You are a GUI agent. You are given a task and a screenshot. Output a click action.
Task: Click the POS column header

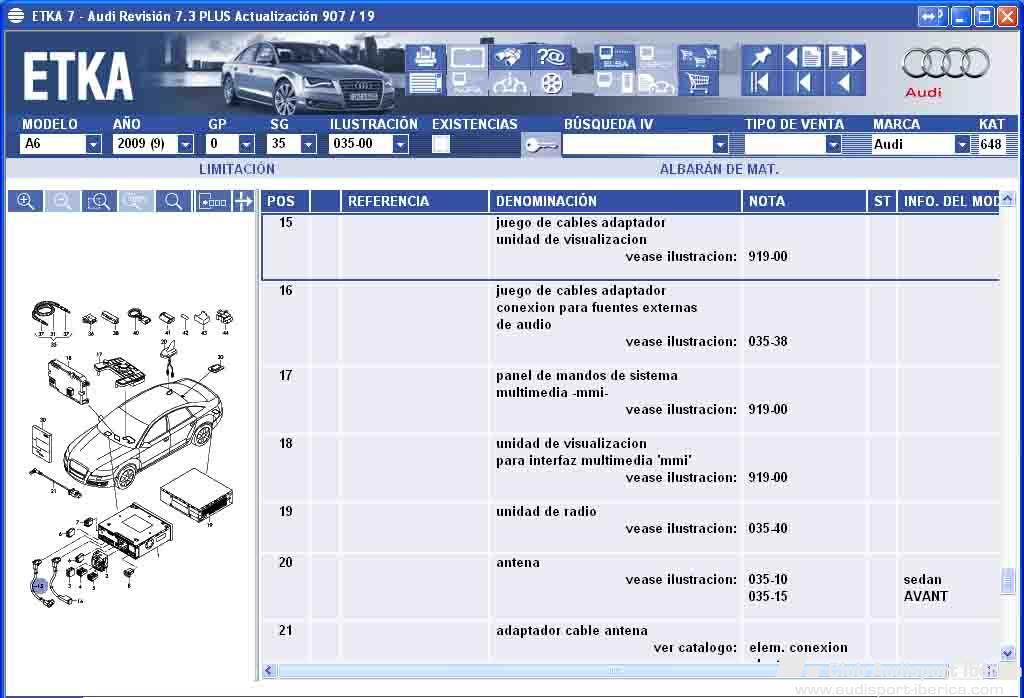pyautogui.click(x=286, y=201)
